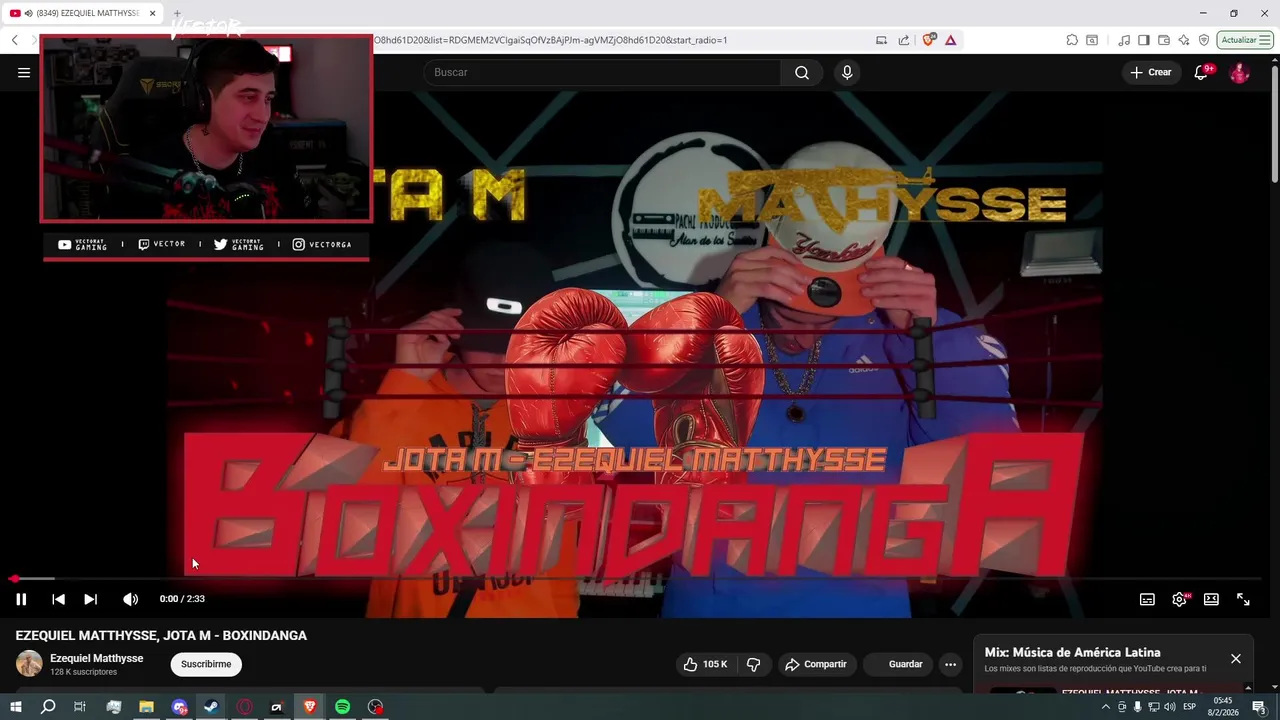
Task: Dislike the Boxindanga video
Action: 753,664
